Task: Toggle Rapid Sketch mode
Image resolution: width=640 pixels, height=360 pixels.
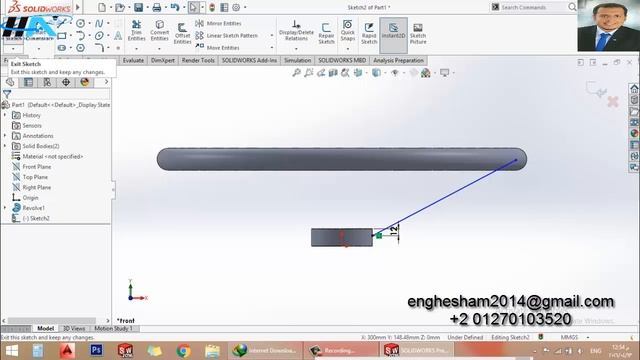Action: (x=369, y=33)
